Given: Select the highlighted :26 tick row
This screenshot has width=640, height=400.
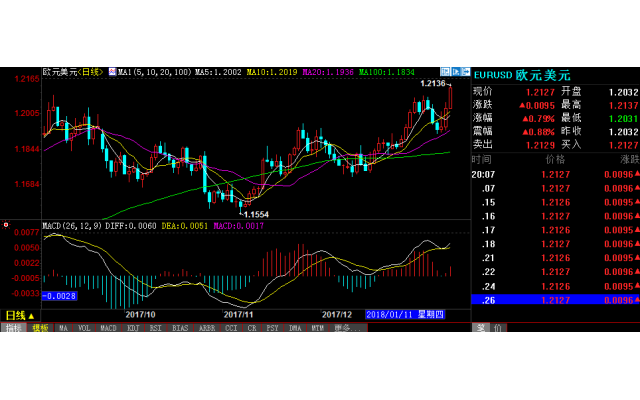Looking at the screenshot, I should click(x=555, y=300).
